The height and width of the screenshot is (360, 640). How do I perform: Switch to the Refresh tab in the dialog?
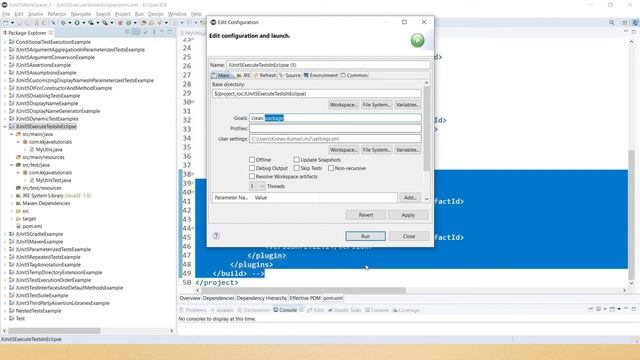[265, 76]
